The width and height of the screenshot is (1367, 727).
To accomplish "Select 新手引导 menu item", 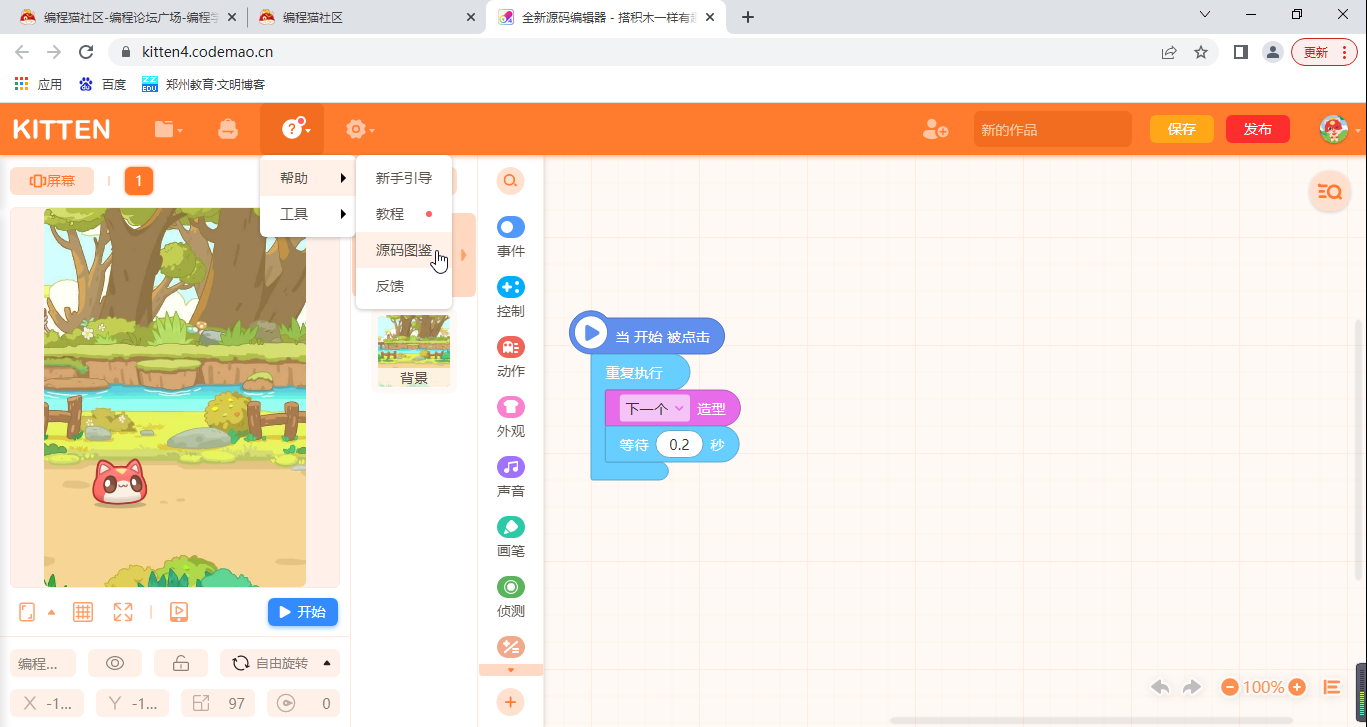I will coord(404,178).
